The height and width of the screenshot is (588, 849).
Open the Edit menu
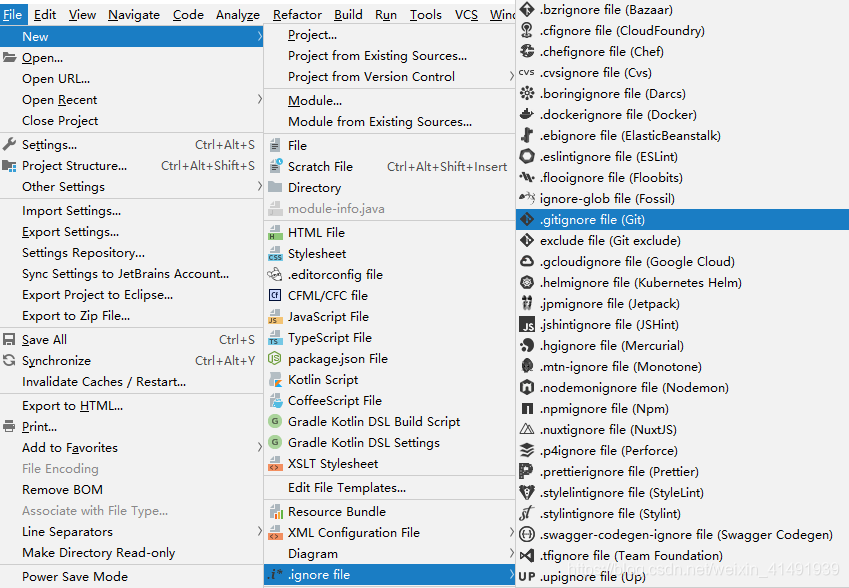pyautogui.click(x=45, y=15)
